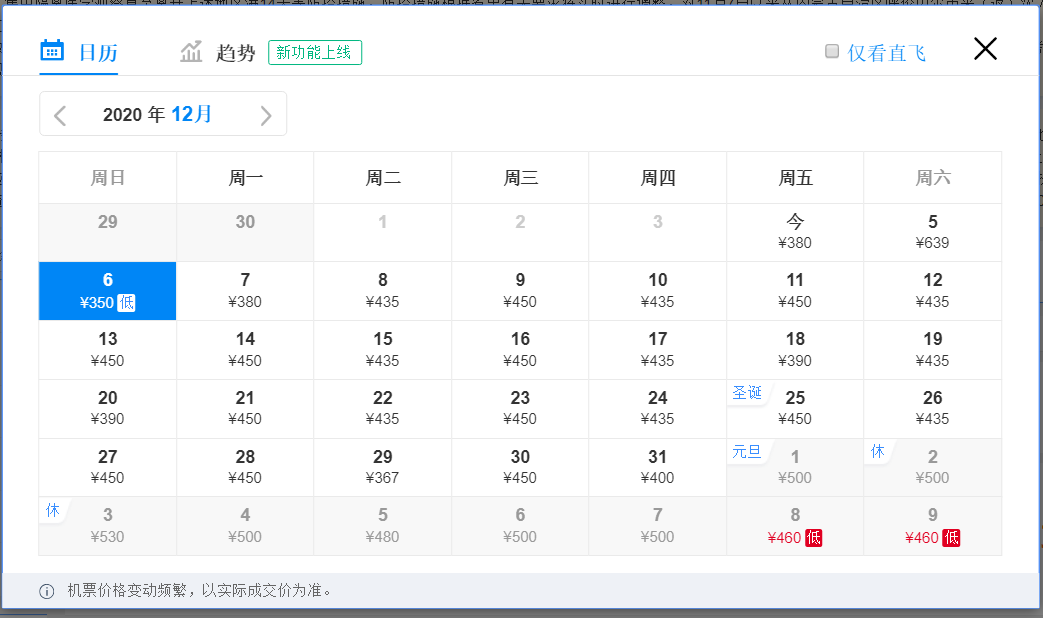
Task: Select December 23 priced ¥450
Action: (520, 408)
